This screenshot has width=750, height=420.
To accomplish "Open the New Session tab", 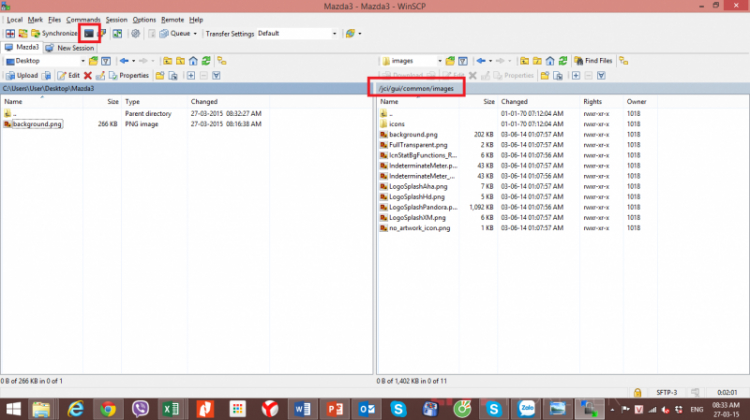I will point(70,48).
